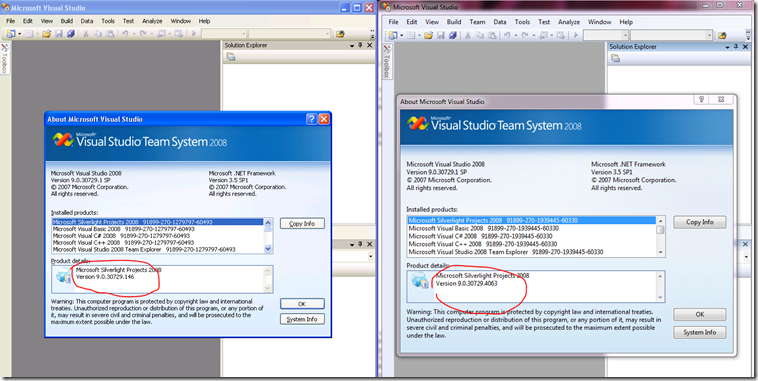Viewport: 758px width, 381px height.
Task: Open the Toolbox tab in right window
Action: coord(386,61)
